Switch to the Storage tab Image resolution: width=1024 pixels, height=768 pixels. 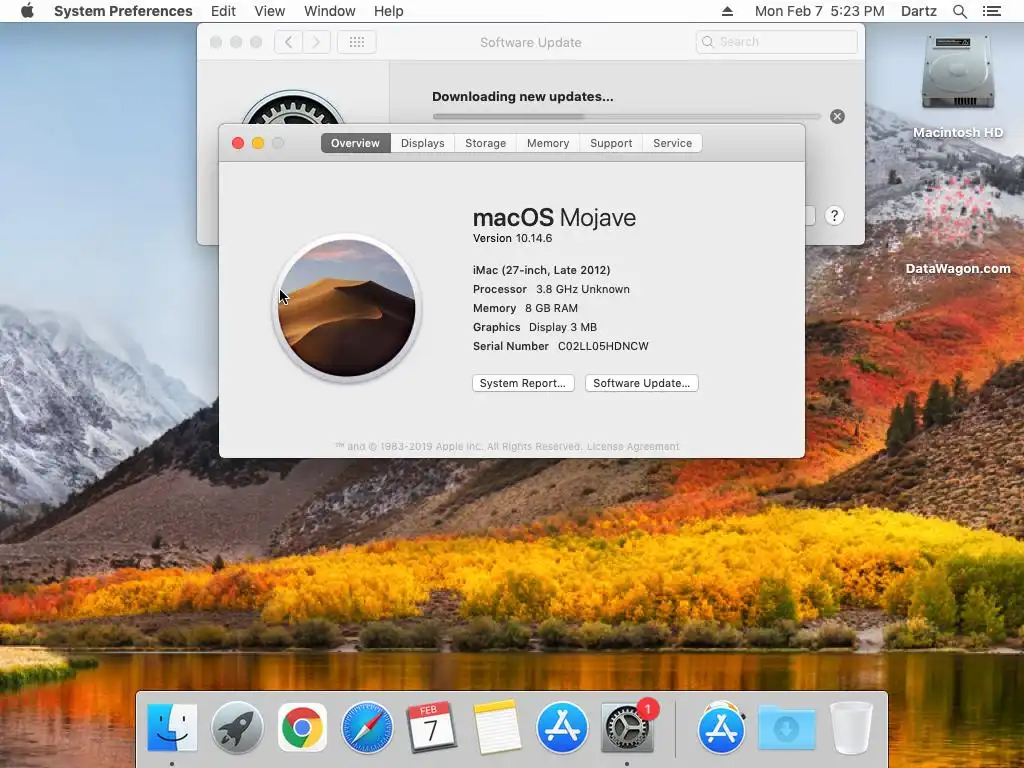pyautogui.click(x=485, y=143)
